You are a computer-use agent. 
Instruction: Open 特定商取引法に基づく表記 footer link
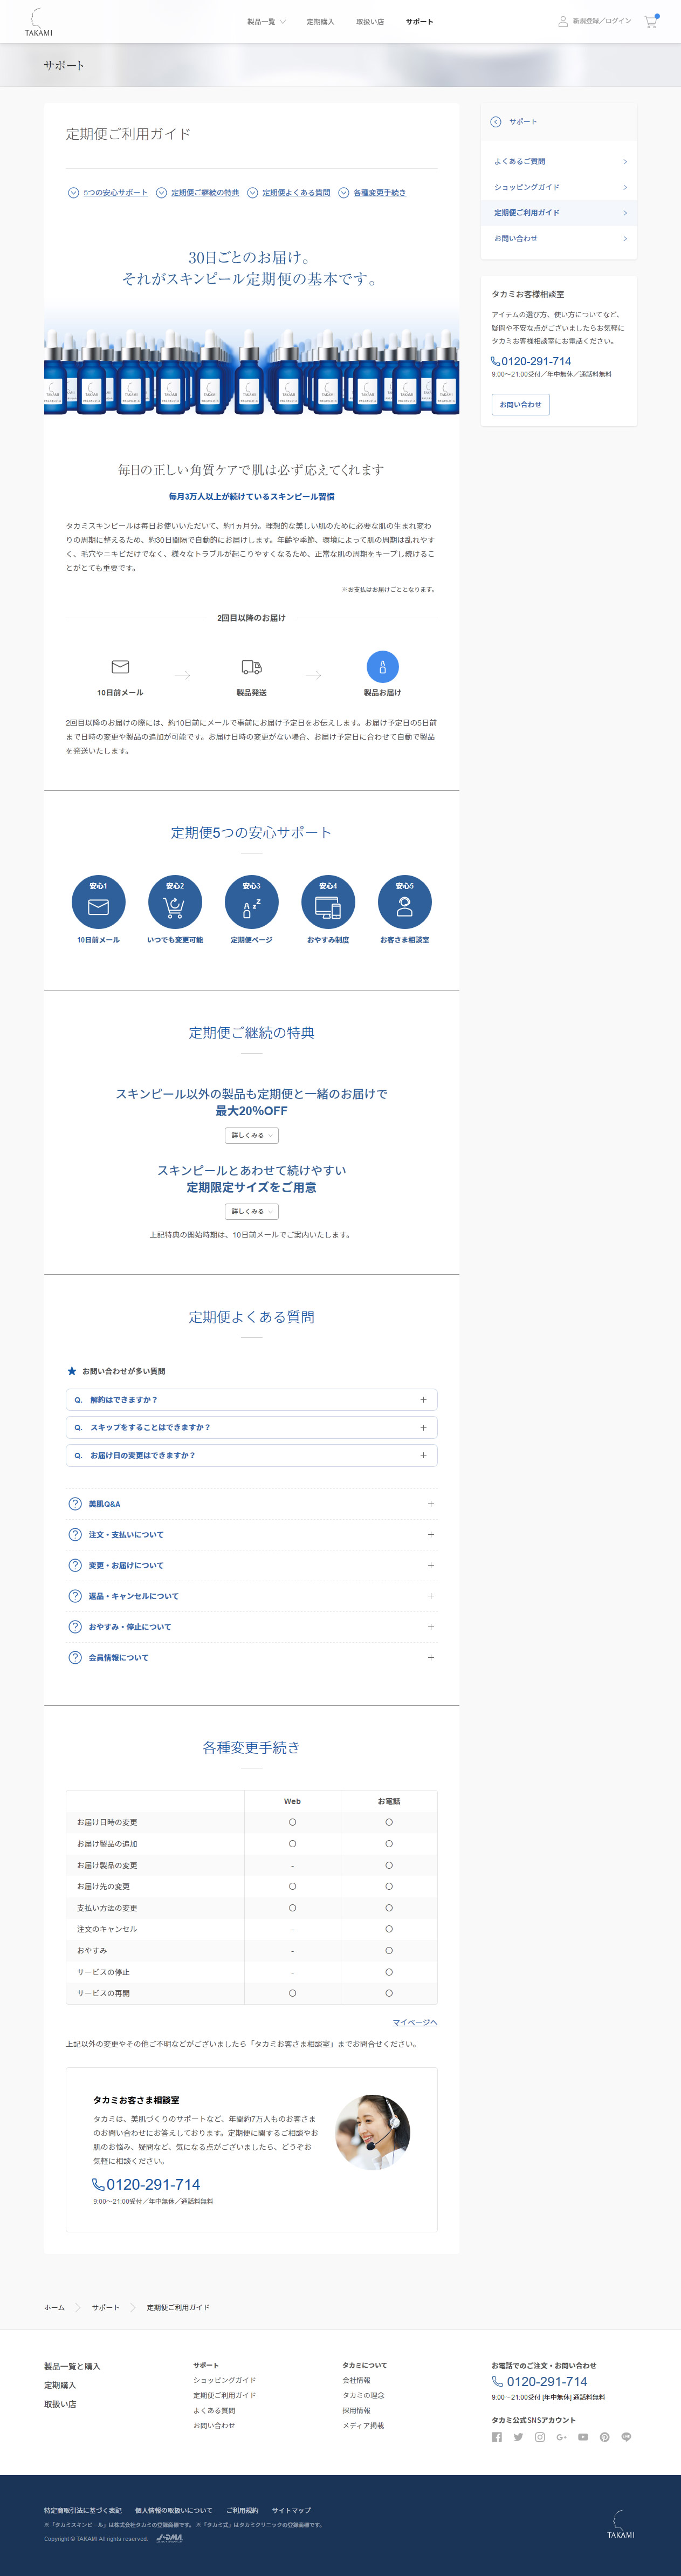[x=83, y=2510]
